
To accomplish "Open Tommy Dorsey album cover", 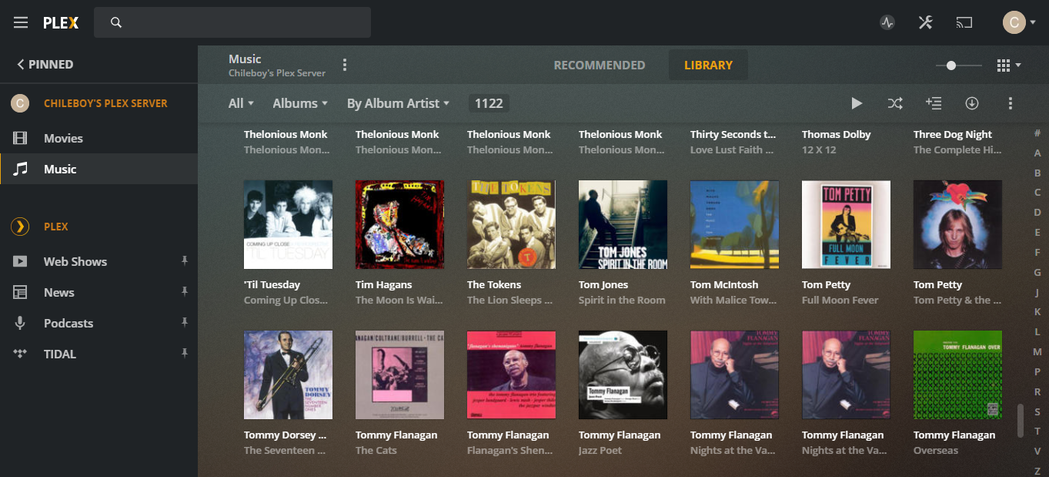I will pyautogui.click(x=288, y=375).
